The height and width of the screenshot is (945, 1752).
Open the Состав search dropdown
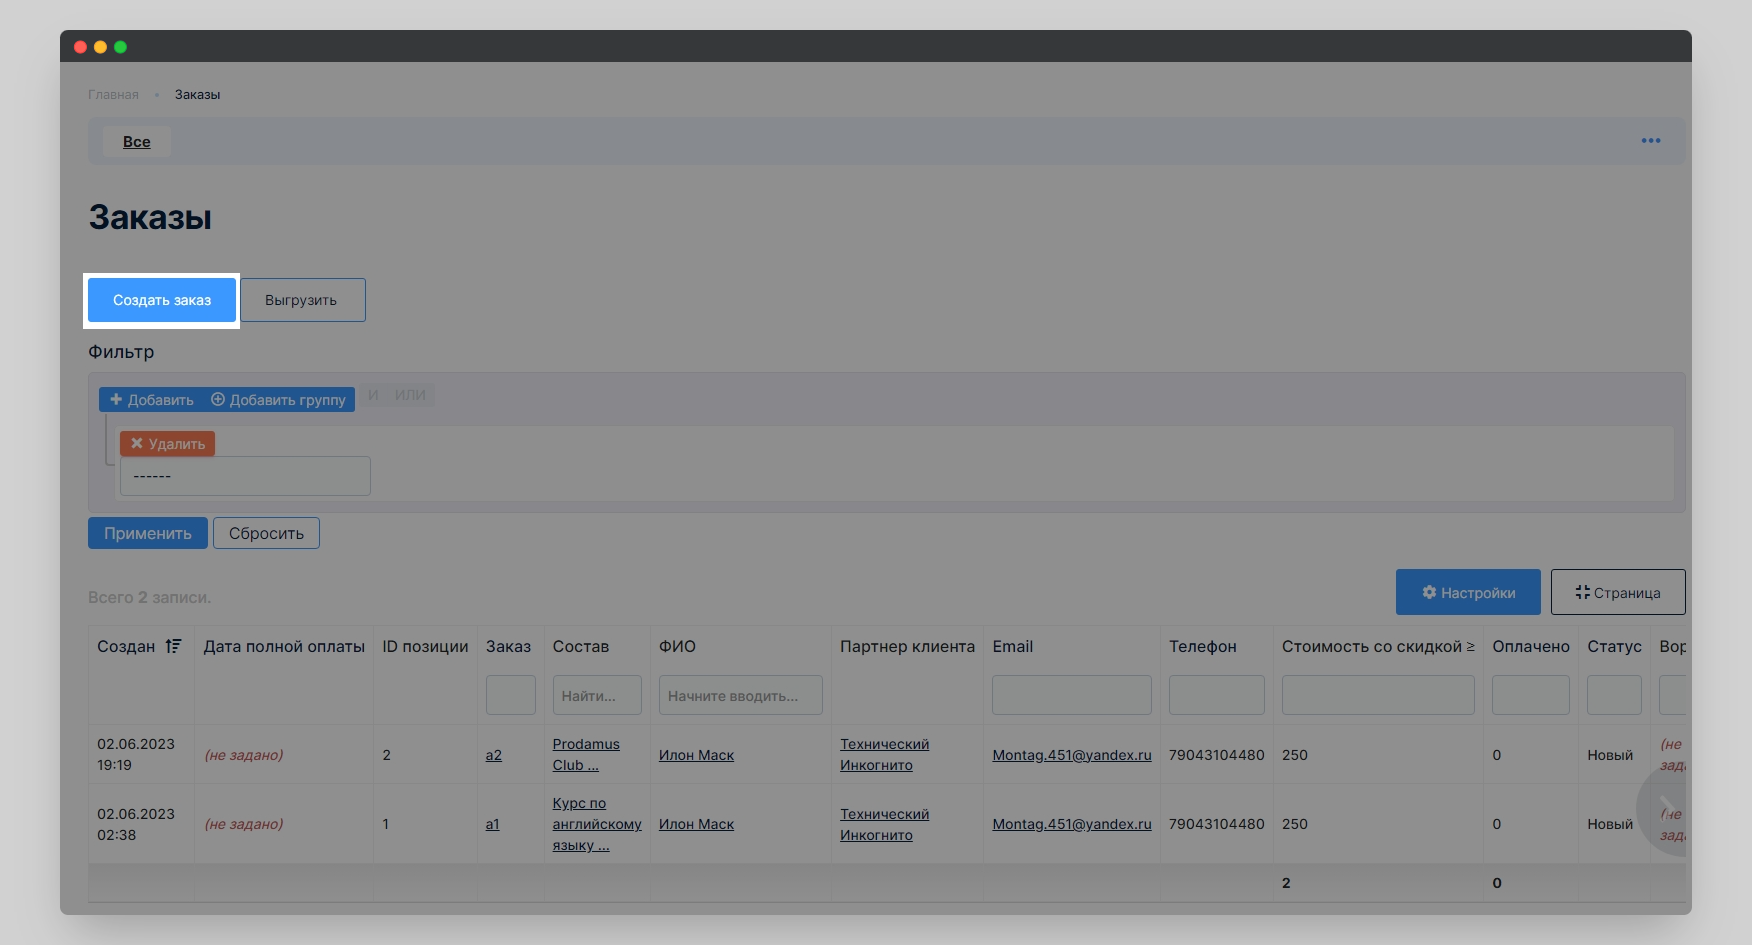point(596,696)
